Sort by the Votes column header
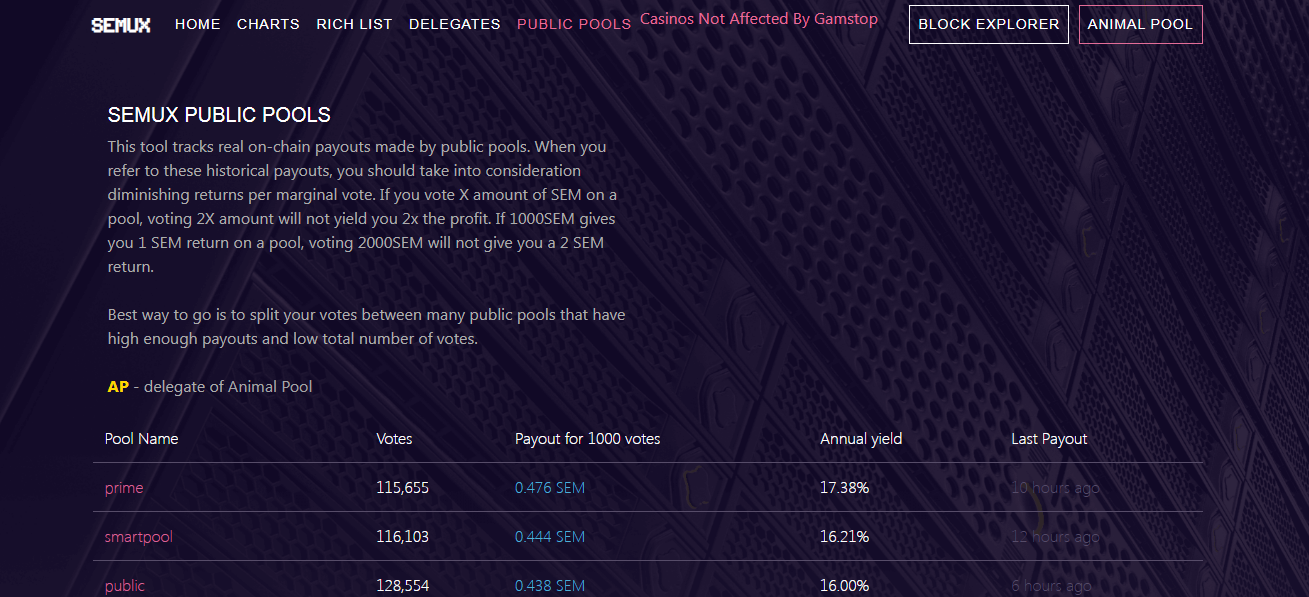Image resolution: width=1309 pixels, height=597 pixels. [394, 439]
